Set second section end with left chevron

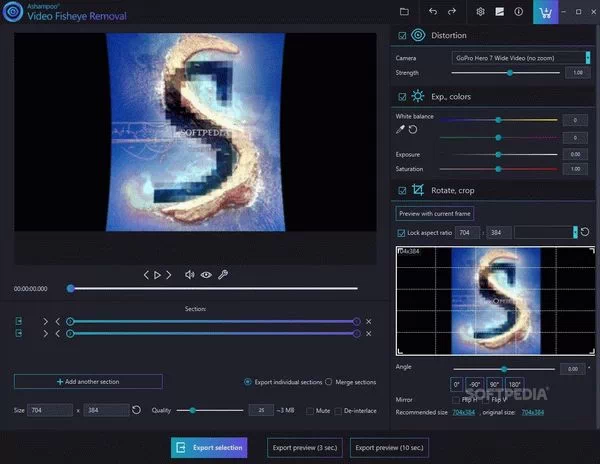tap(57, 334)
